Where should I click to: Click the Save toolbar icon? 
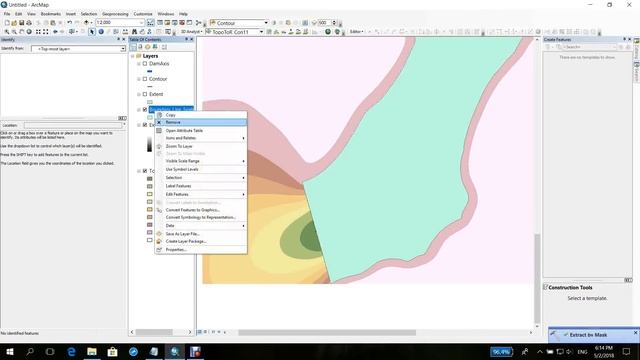pos(22,22)
